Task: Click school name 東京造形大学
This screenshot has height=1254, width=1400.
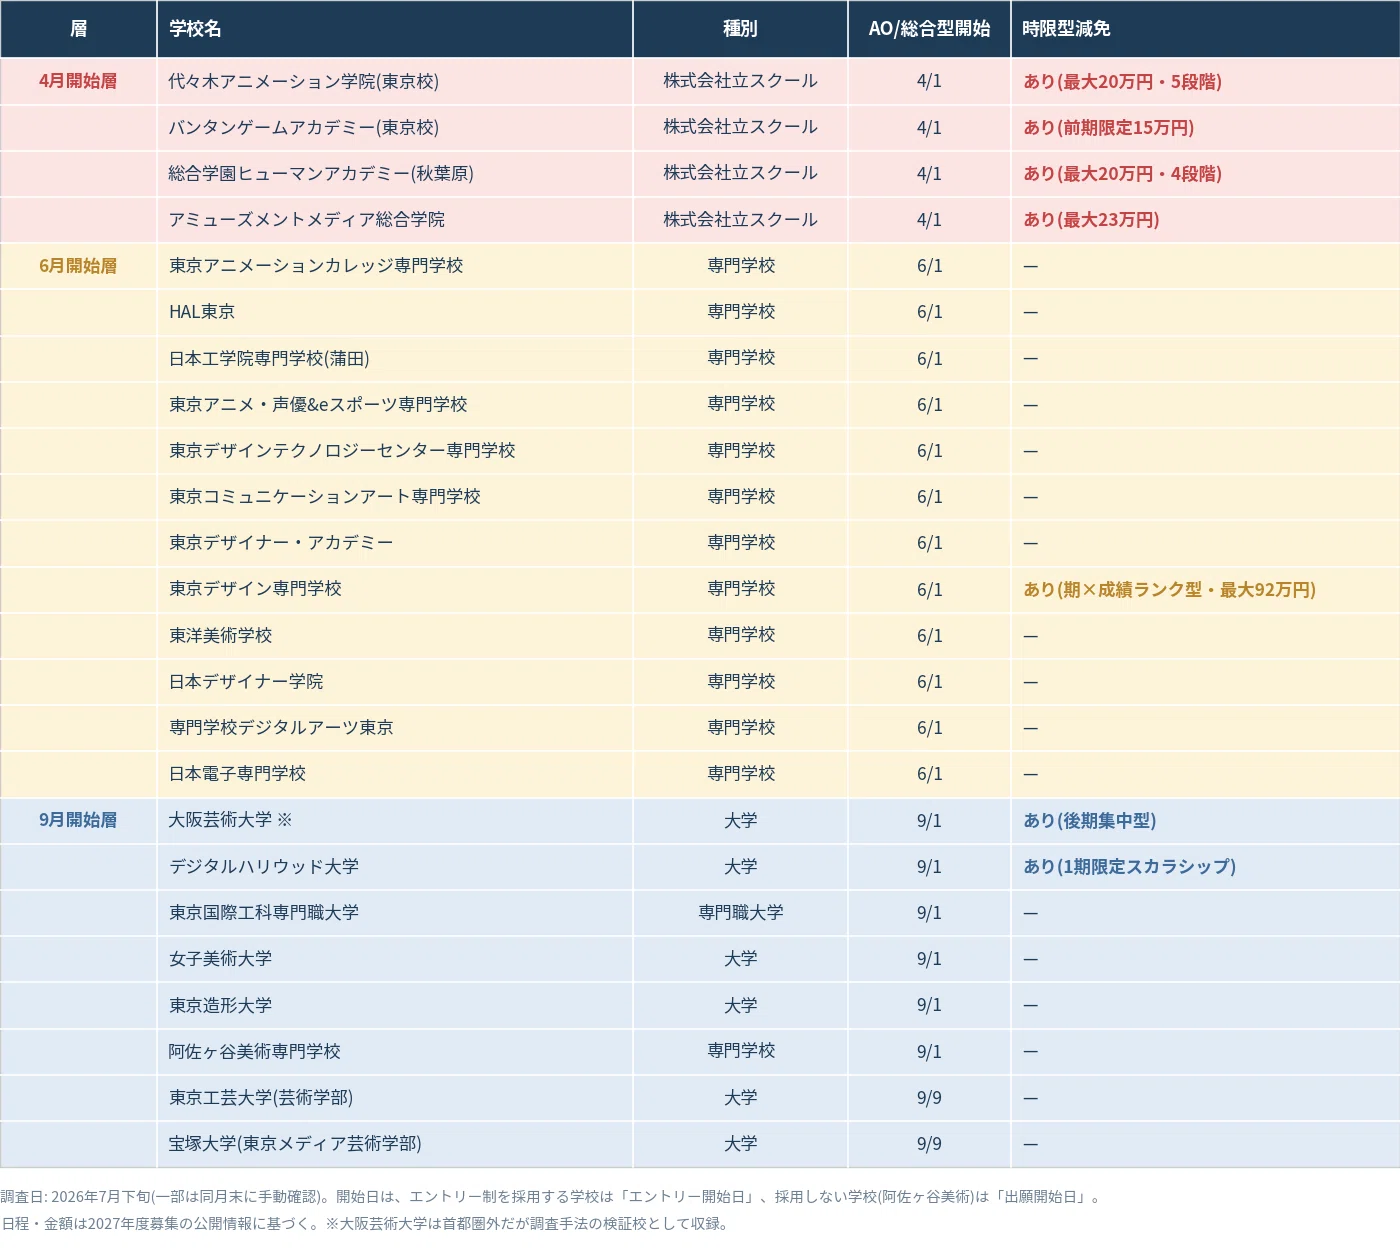Action: pyautogui.click(x=220, y=1005)
